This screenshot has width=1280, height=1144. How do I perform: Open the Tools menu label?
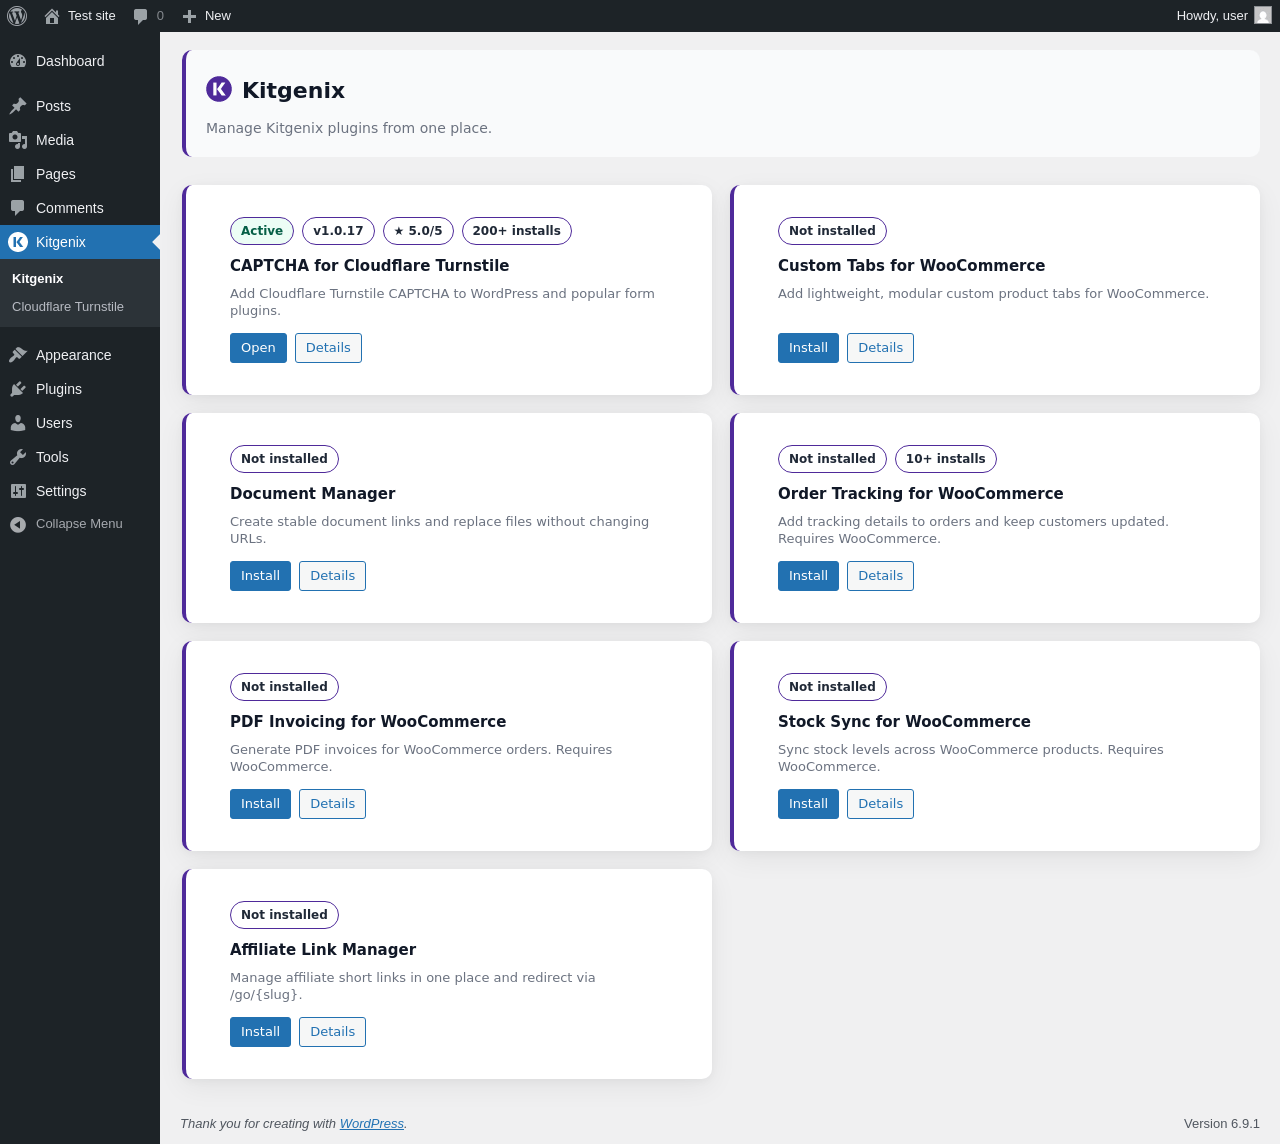52,457
